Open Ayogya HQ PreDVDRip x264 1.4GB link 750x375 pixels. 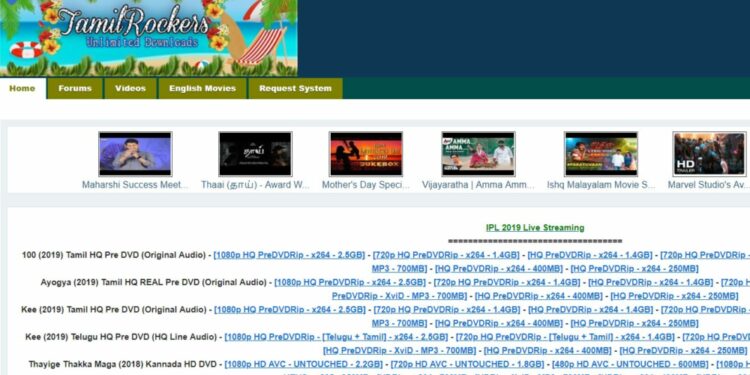tap(651, 283)
